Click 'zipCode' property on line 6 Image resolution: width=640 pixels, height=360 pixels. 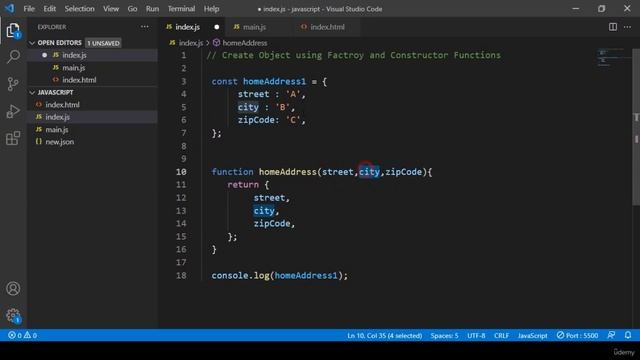coord(256,120)
